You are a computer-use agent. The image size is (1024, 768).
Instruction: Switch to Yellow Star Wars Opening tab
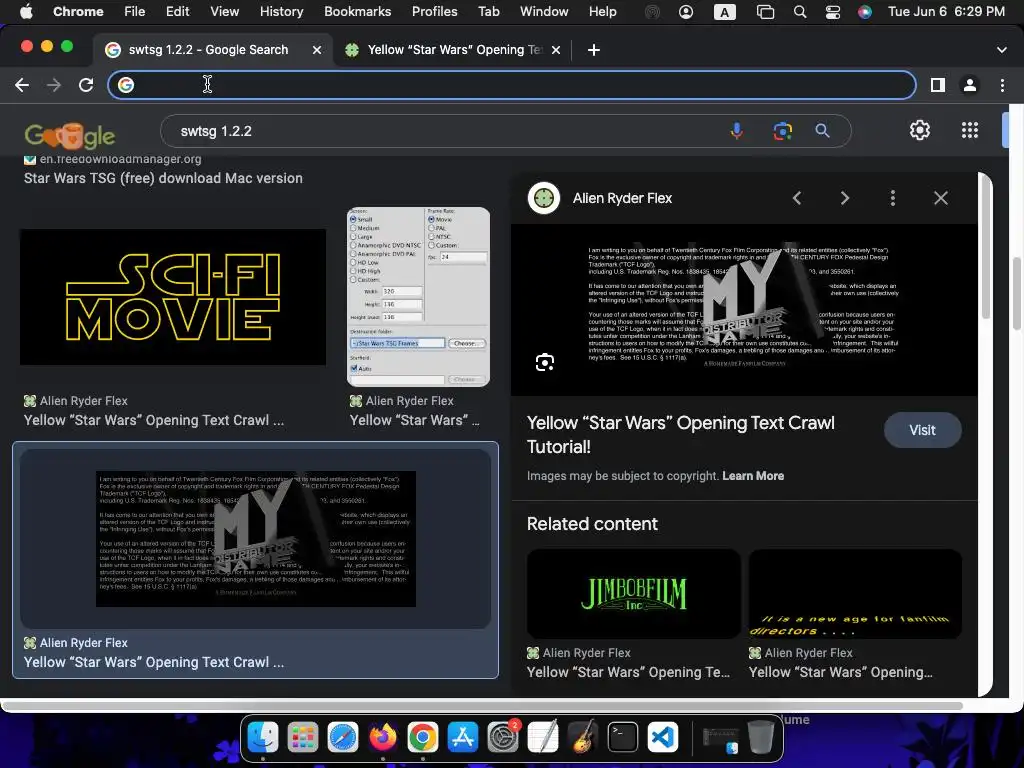[x=453, y=50]
